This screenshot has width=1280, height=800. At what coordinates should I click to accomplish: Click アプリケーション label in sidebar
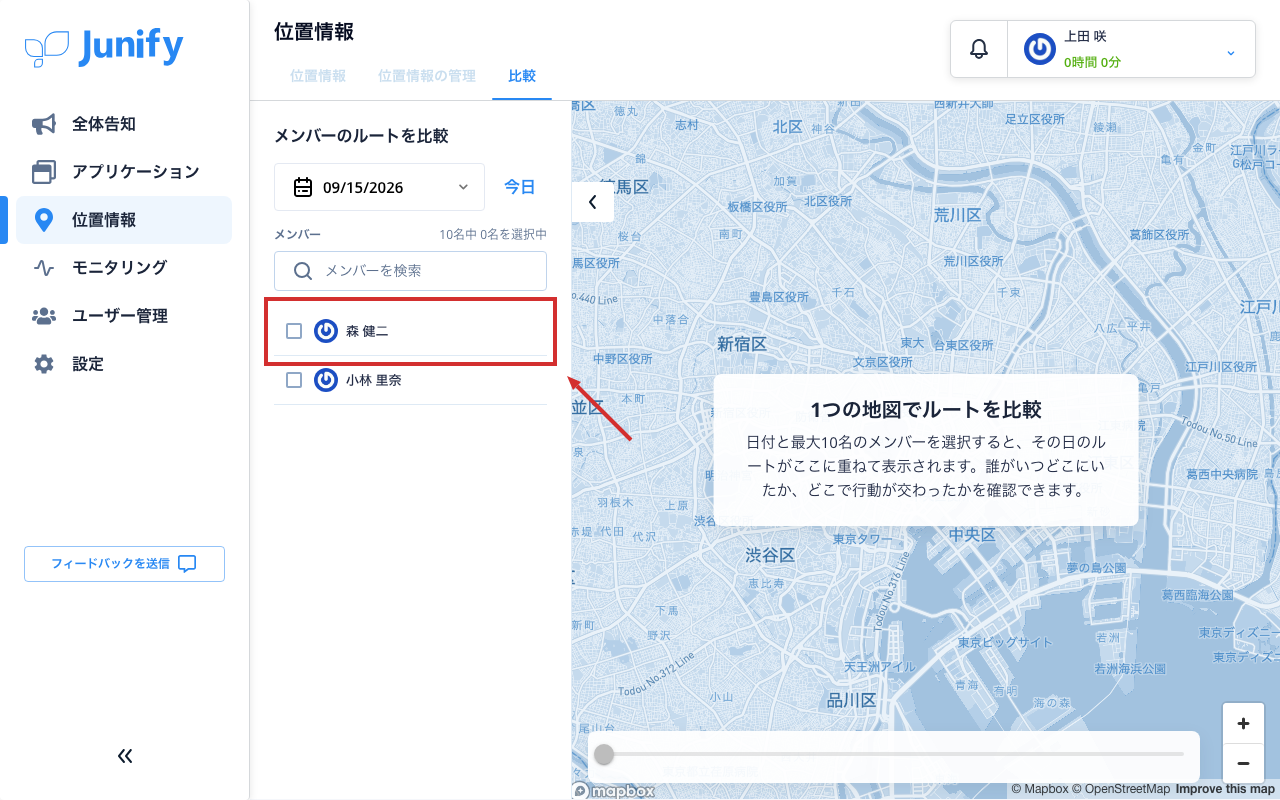[x=136, y=172]
